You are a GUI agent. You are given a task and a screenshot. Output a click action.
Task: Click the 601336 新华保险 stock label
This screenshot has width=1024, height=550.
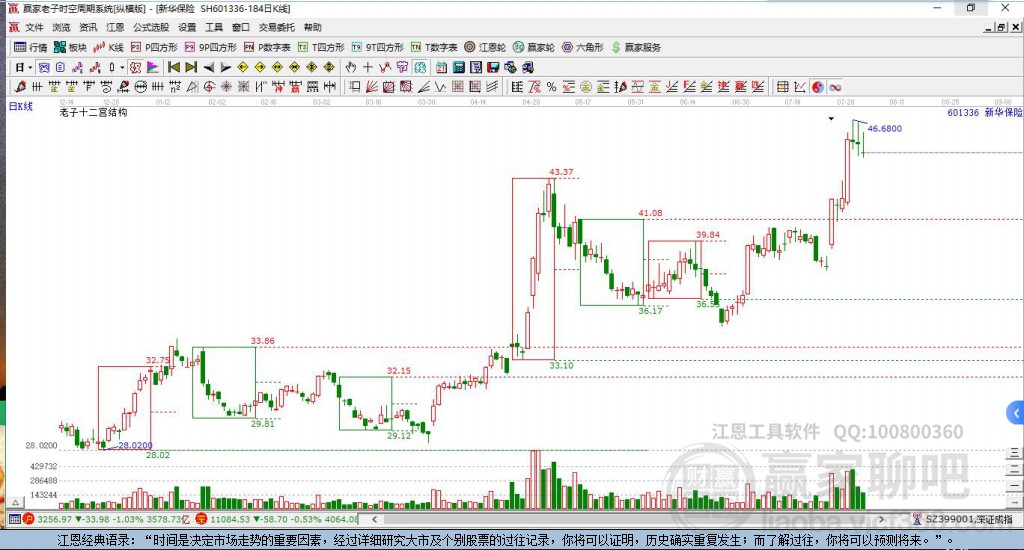point(984,112)
